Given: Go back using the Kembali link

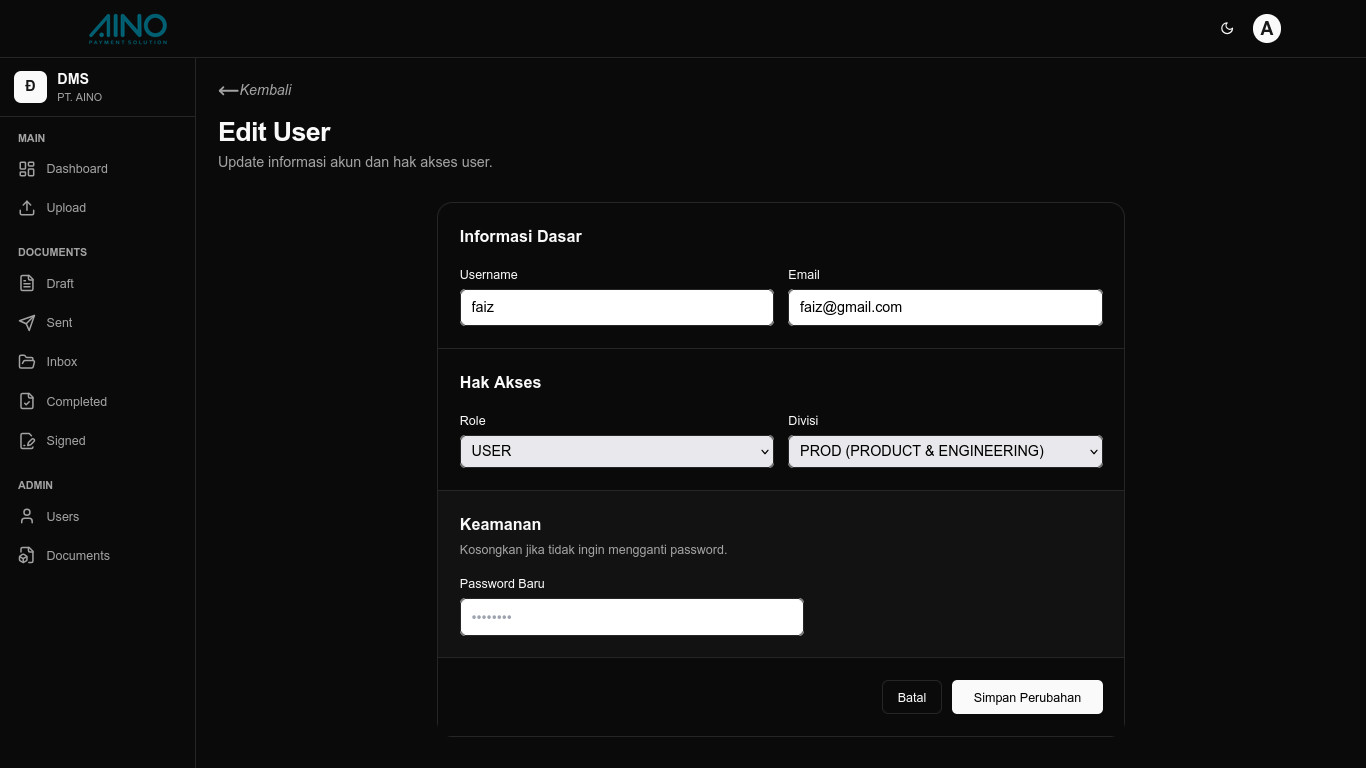Looking at the screenshot, I should coord(255,90).
